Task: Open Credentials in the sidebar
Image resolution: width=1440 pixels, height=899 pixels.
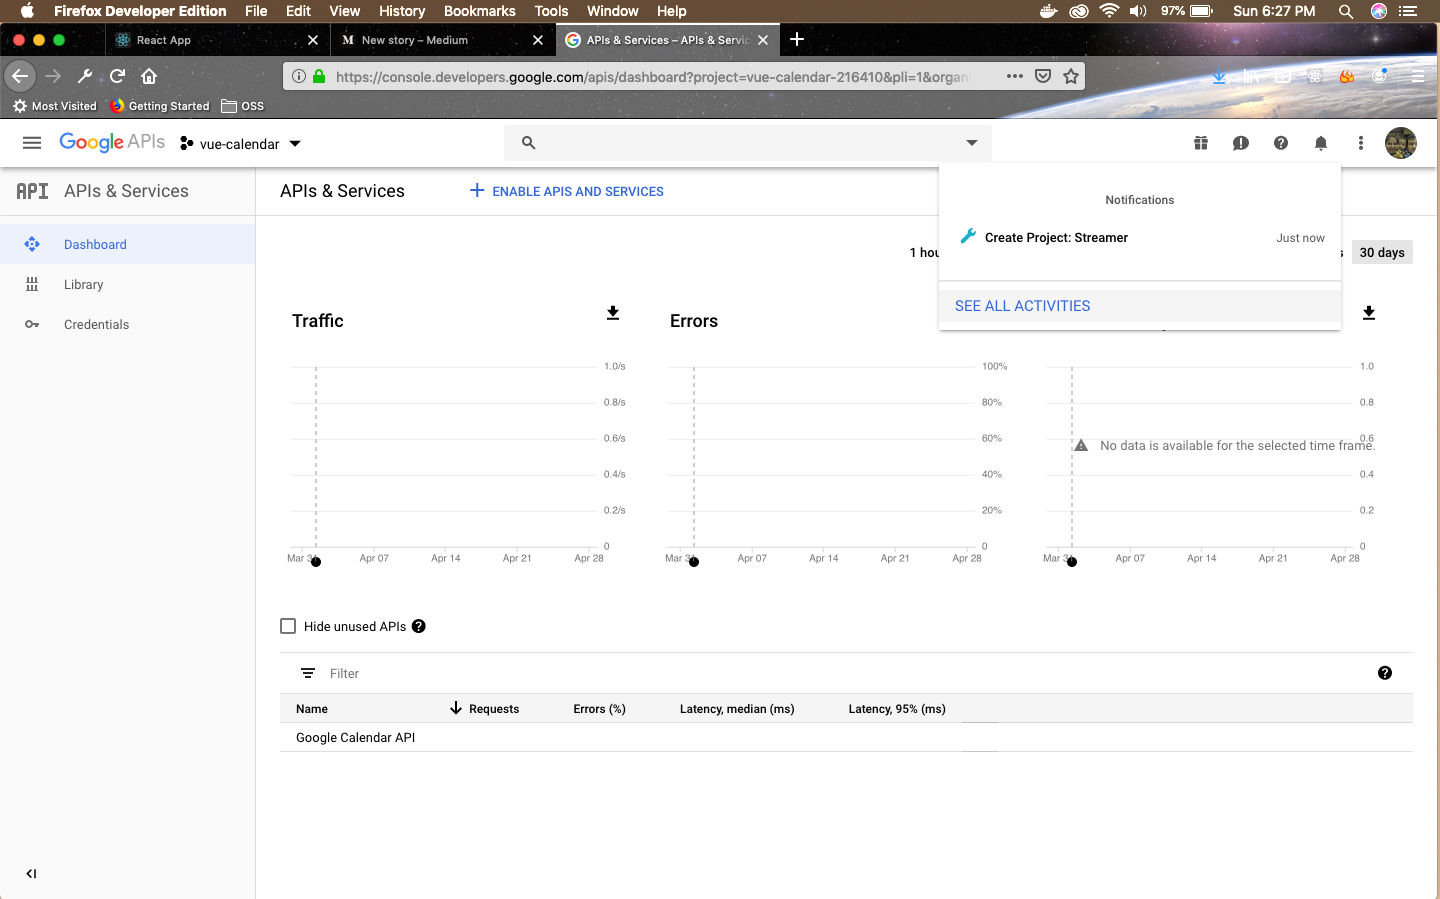Action: 127,324
